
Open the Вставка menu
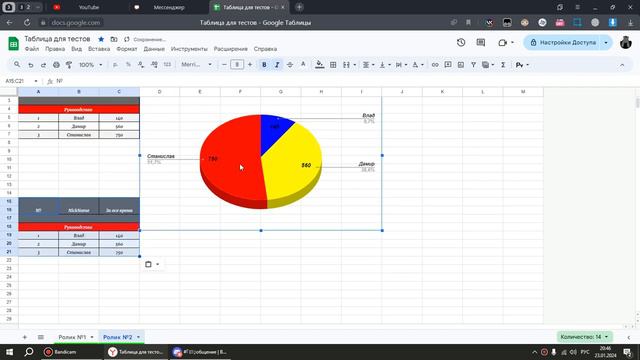[x=99, y=49]
